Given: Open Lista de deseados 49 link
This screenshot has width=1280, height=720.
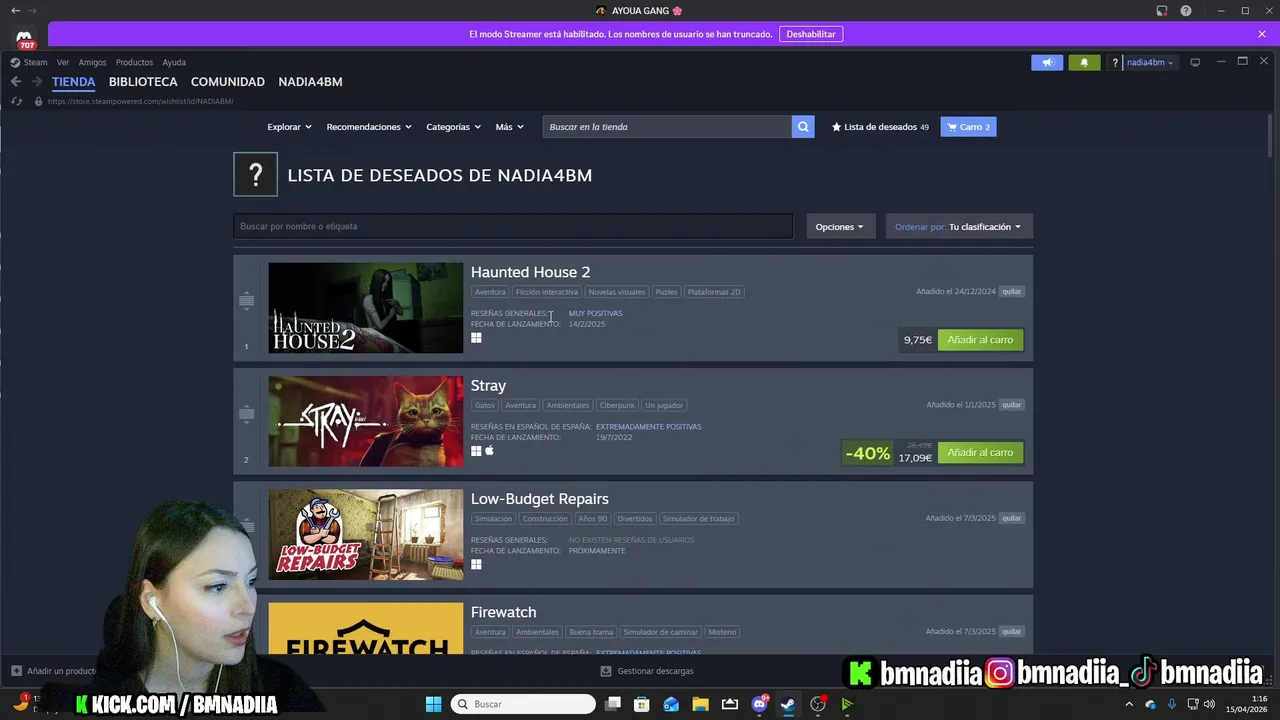Looking at the screenshot, I should 880,127.
